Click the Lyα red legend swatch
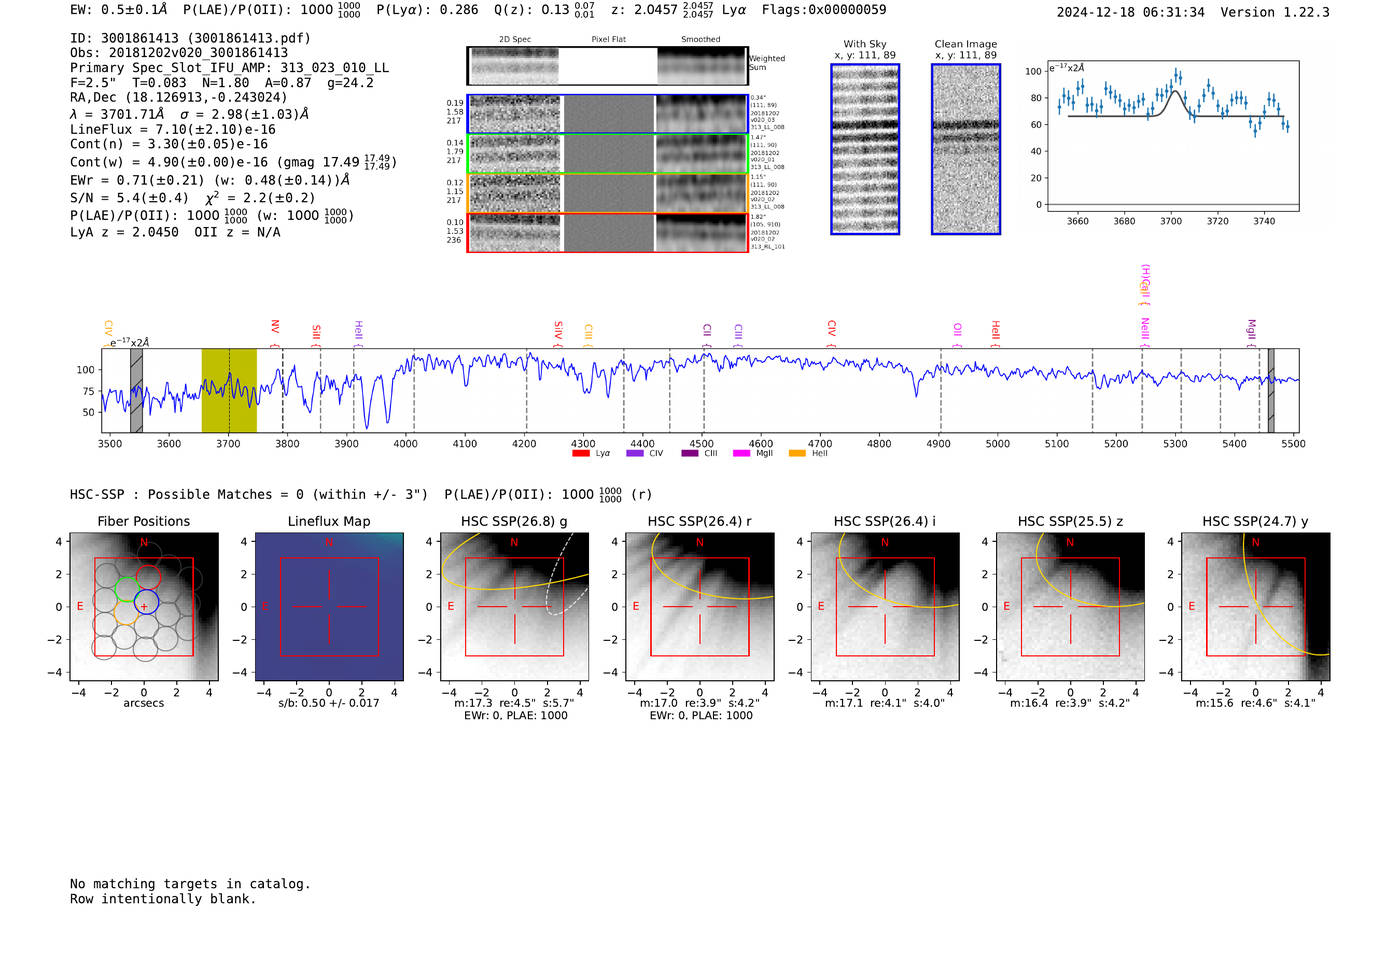The width and height of the screenshot is (1400, 953). [580, 453]
